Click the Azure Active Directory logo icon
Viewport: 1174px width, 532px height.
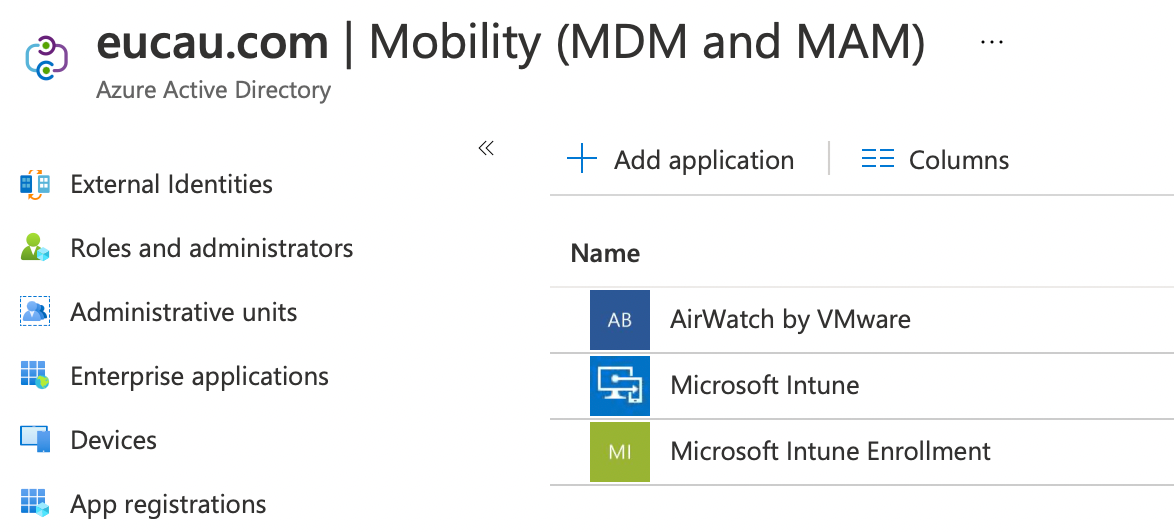[46, 58]
